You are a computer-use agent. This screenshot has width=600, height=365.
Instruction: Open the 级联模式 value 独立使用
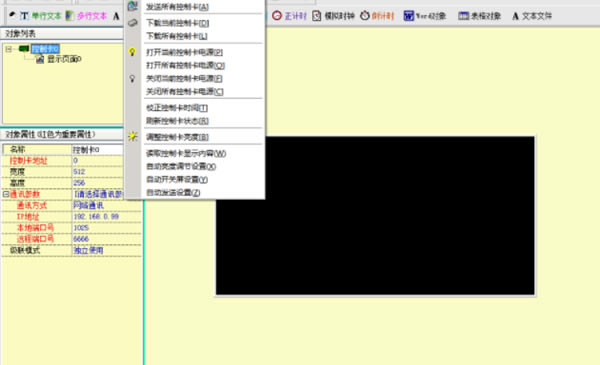point(106,251)
